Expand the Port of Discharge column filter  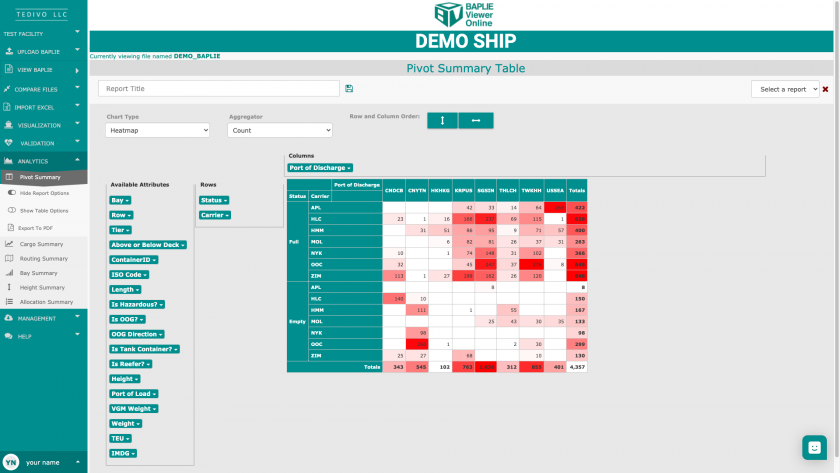tap(320, 168)
